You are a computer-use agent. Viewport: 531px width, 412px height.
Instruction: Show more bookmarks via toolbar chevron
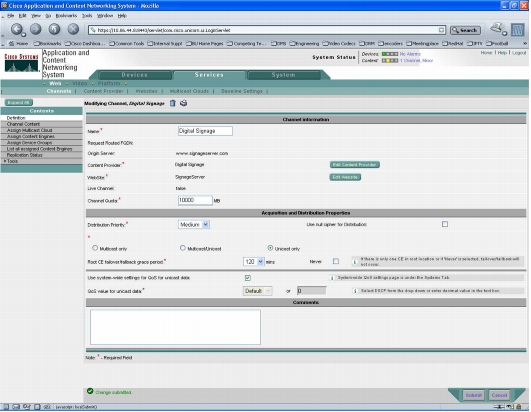coord(525,43)
